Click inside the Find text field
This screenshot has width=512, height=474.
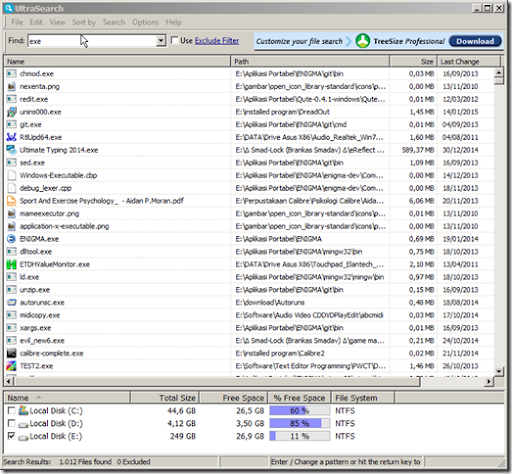tap(92, 41)
